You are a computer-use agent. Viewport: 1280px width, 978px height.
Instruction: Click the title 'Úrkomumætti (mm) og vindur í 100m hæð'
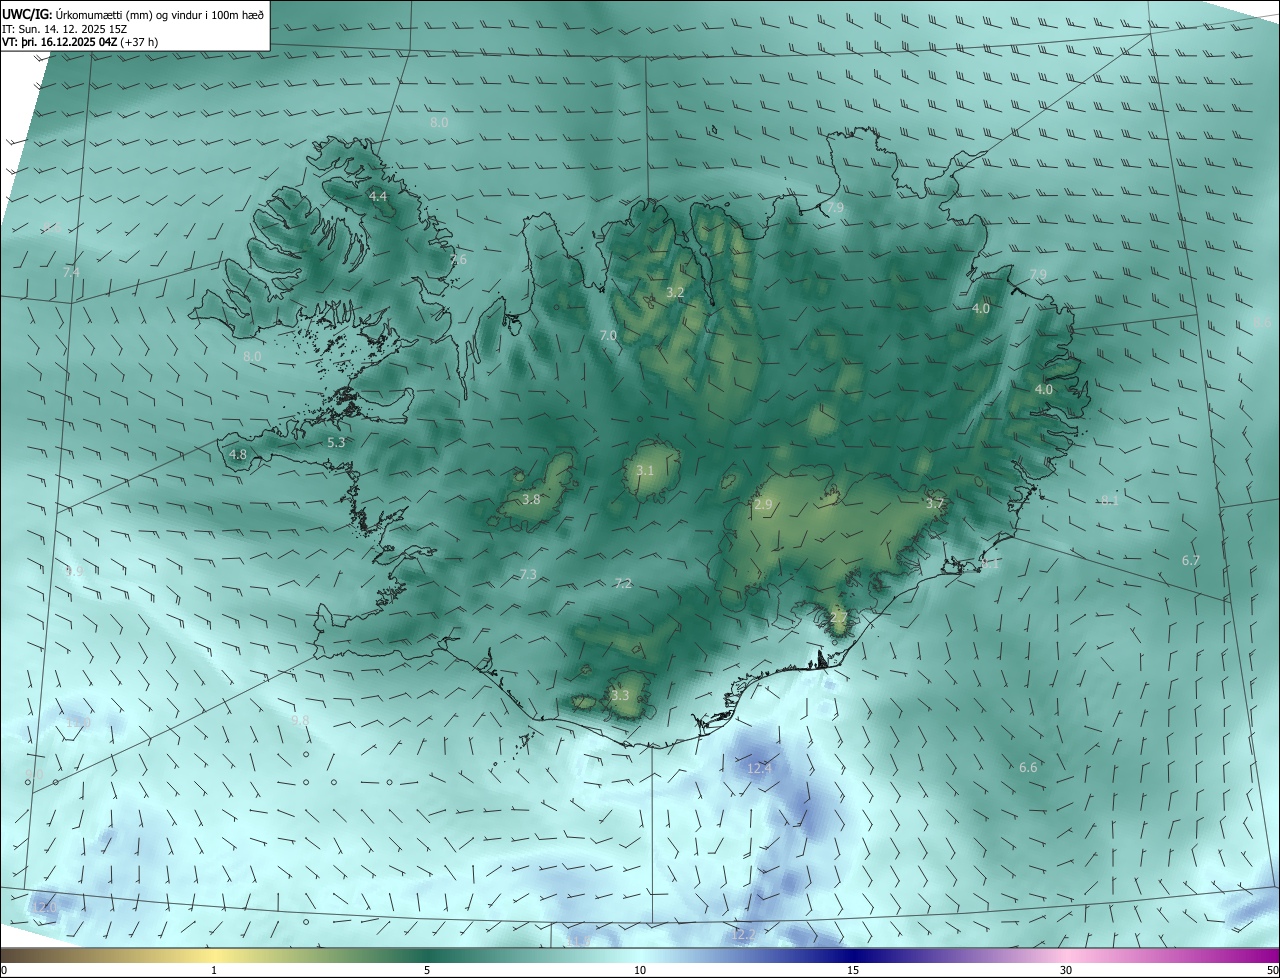tap(160, 14)
